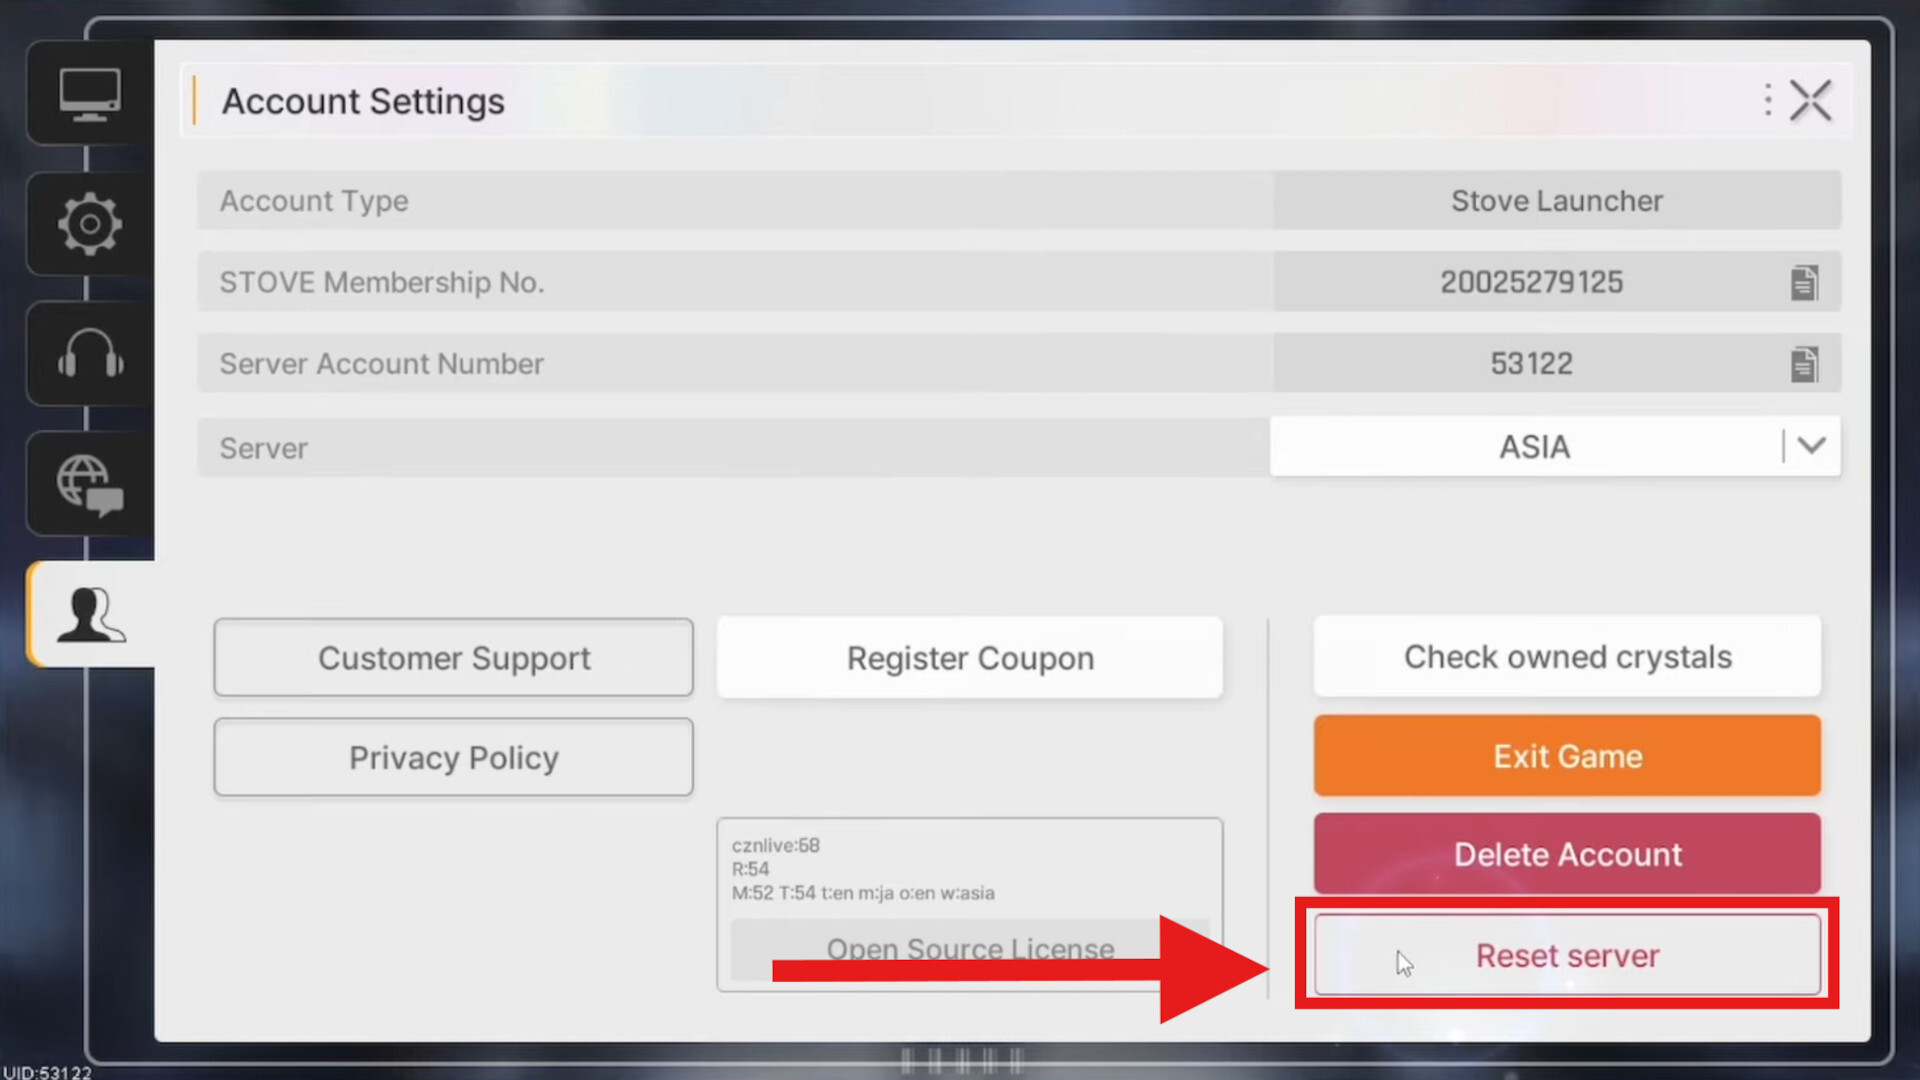The image size is (1920, 1080).
Task: Copy the Server Account Number
Action: [1803, 364]
